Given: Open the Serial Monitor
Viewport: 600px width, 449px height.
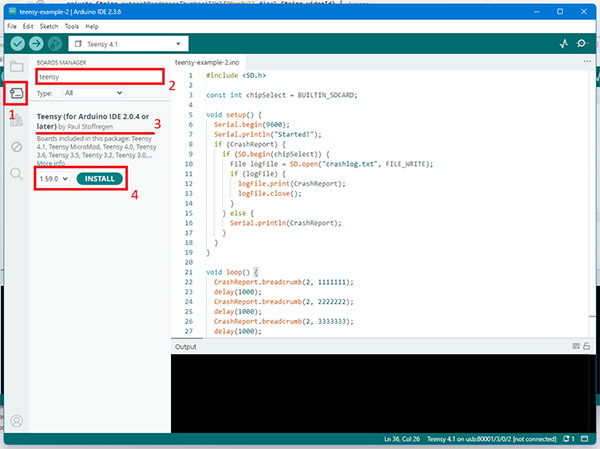Looking at the screenshot, I should (x=583, y=44).
